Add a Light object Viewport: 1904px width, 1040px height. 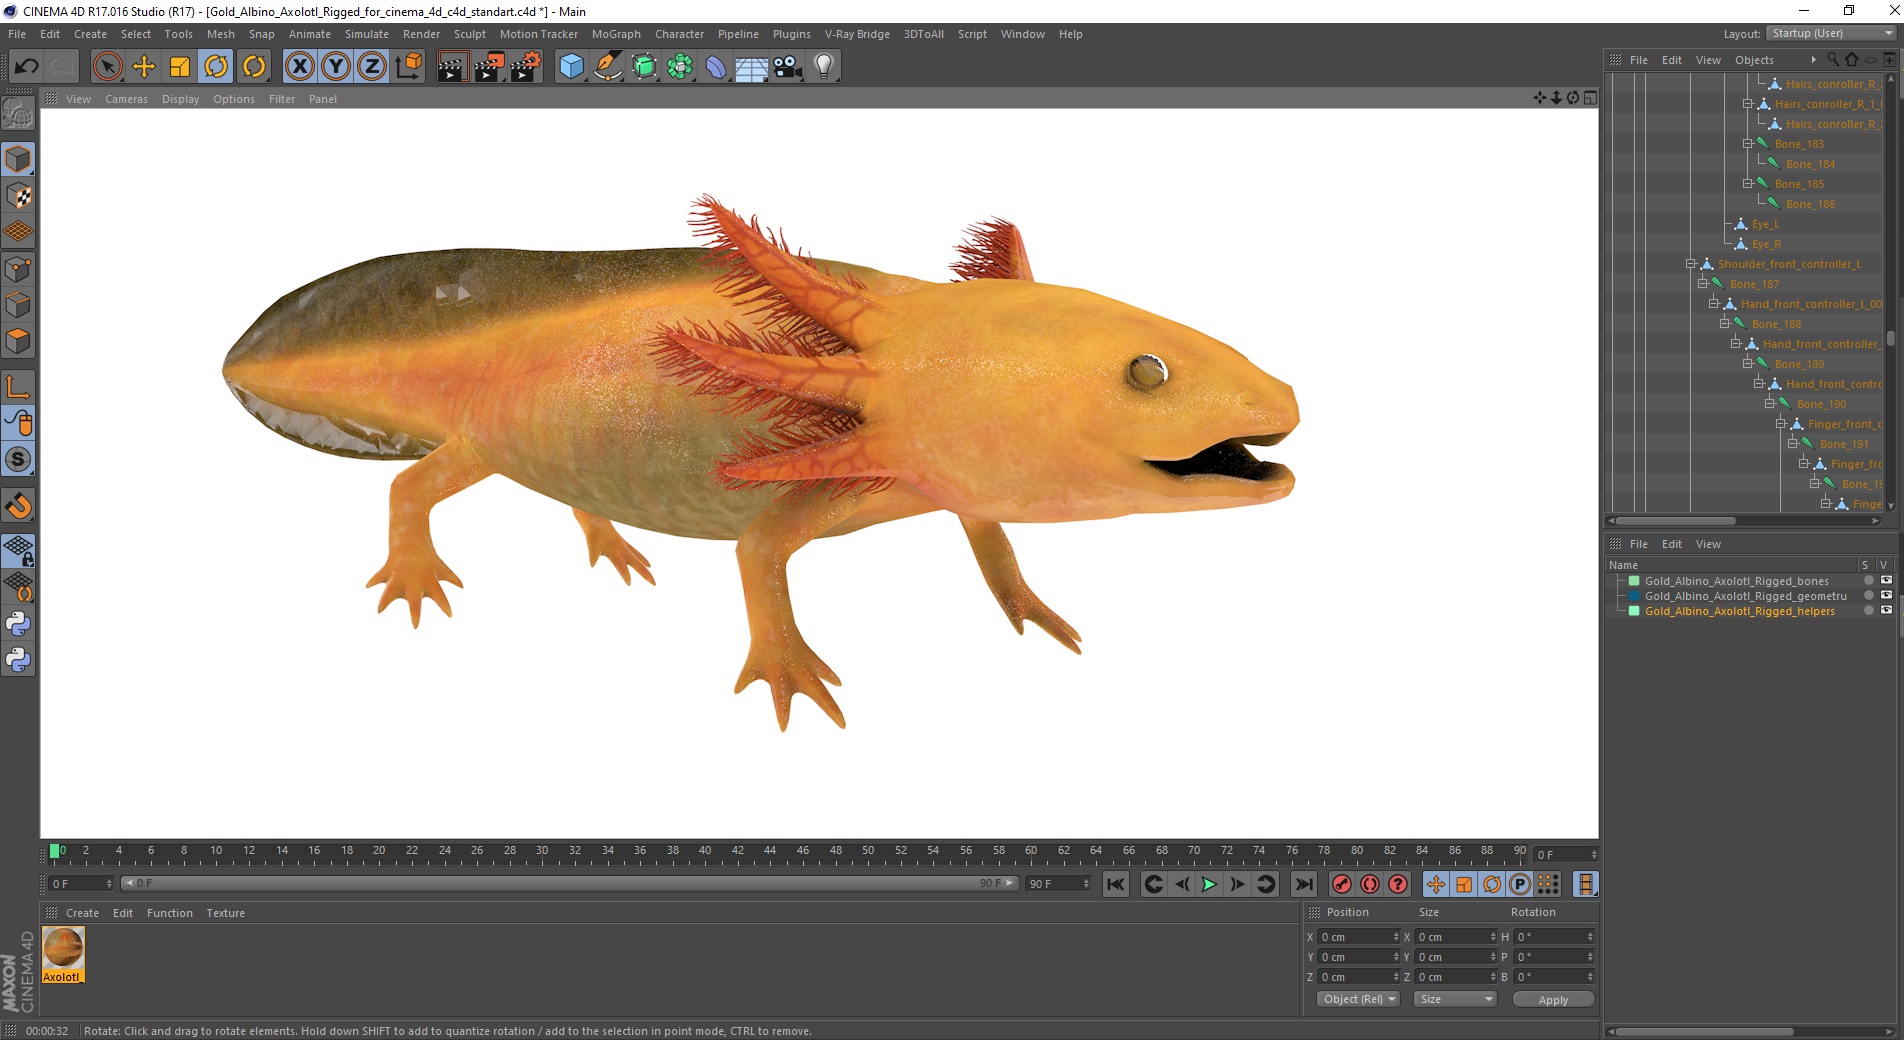[x=824, y=67]
